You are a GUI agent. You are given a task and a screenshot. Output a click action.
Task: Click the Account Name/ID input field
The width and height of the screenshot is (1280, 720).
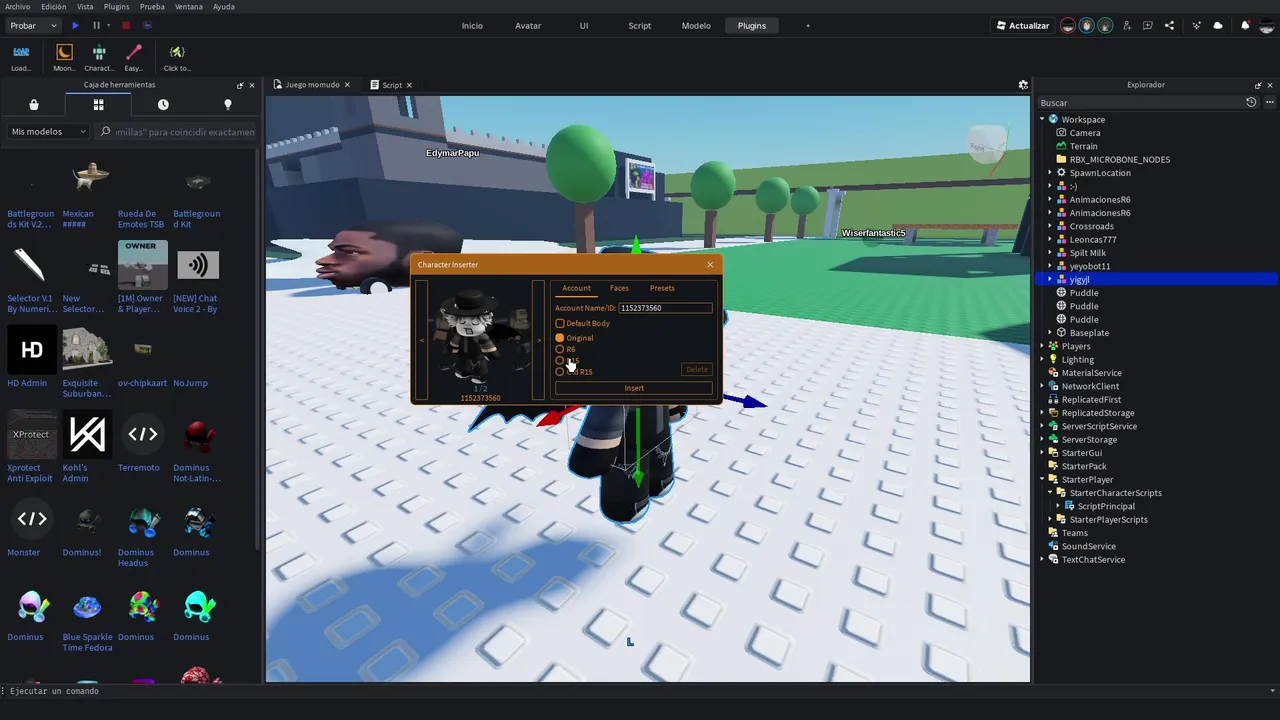tap(665, 308)
